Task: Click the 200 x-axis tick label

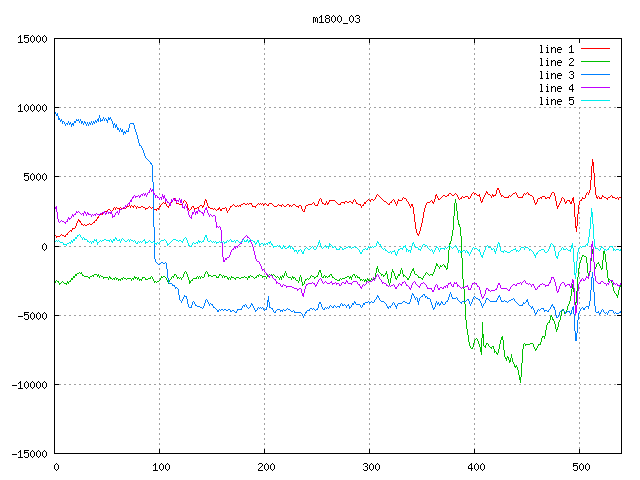Action: tap(265, 467)
